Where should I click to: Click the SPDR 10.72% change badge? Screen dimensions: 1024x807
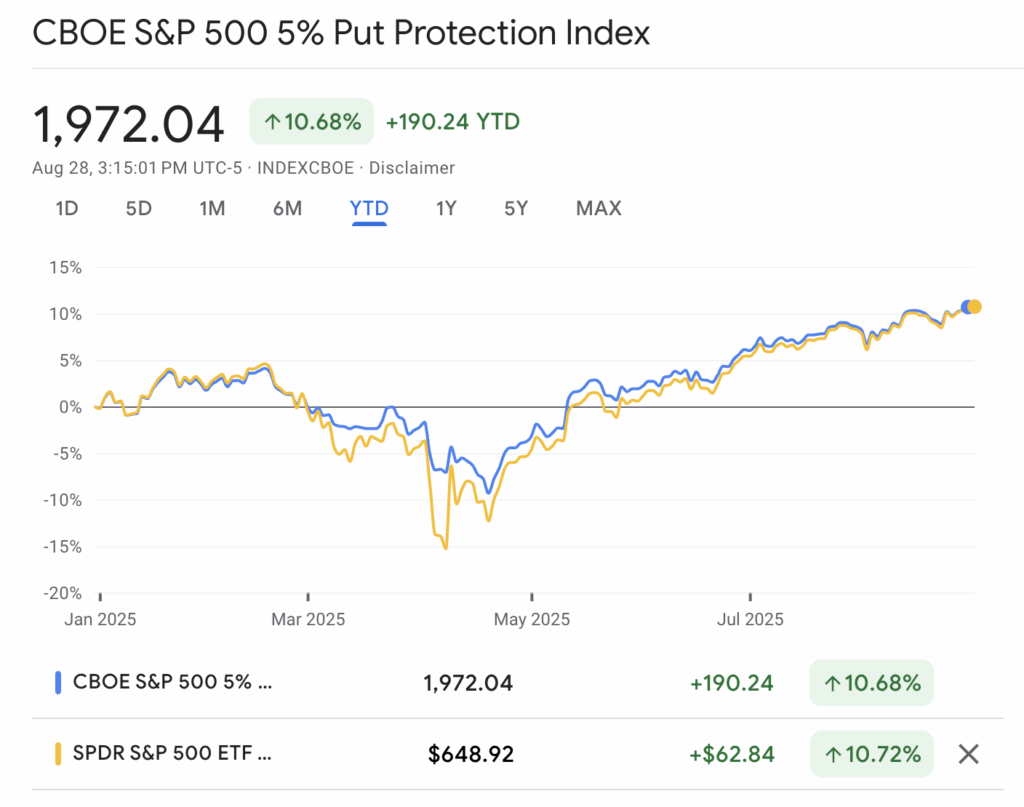(x=871, y=754)
